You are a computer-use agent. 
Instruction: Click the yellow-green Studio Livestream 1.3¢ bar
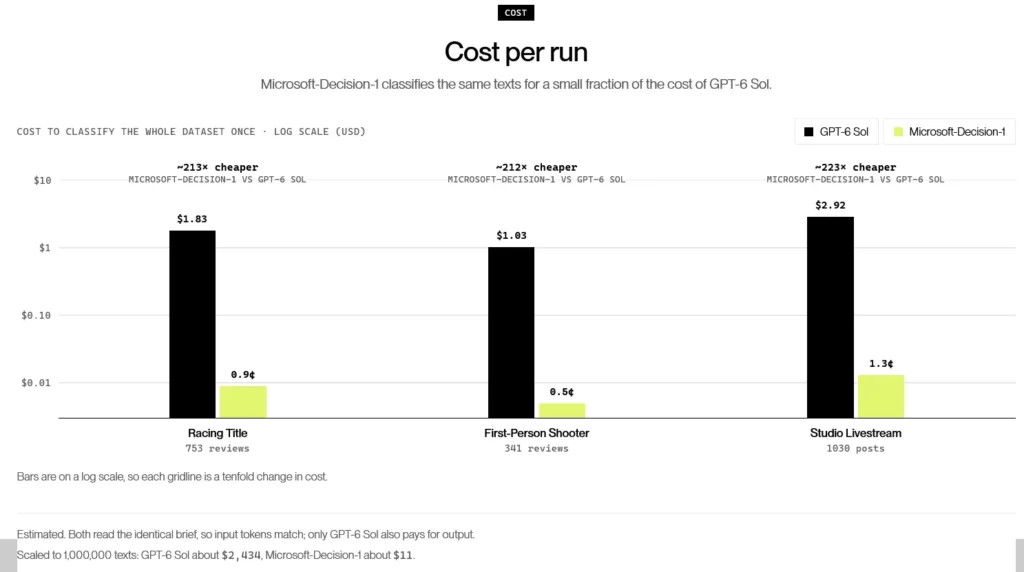point(881,396)
